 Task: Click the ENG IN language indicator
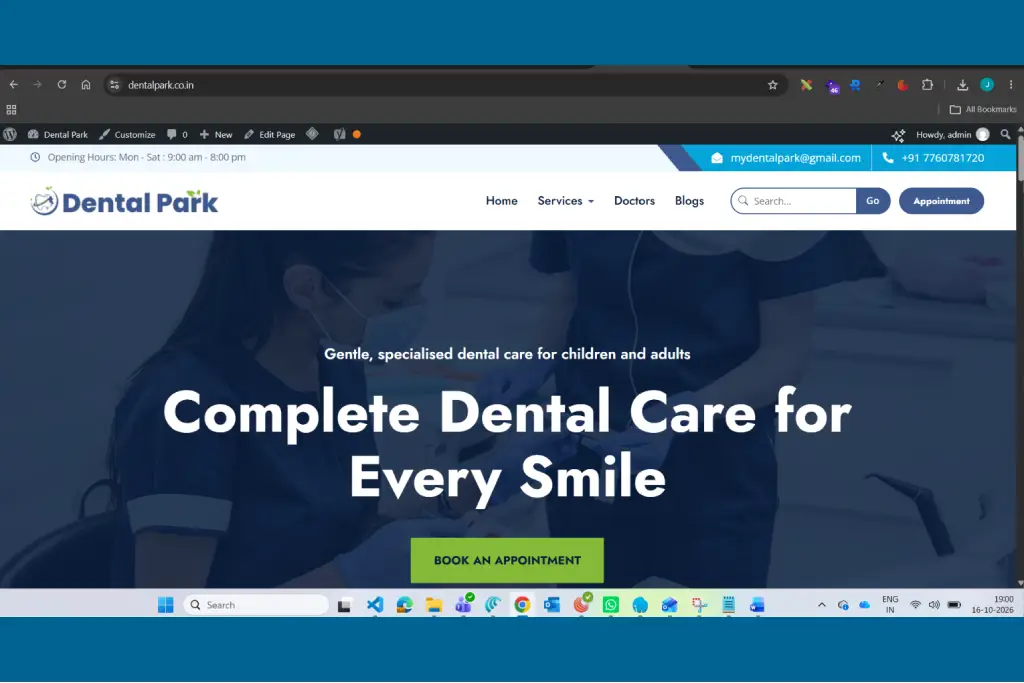coord(890,605)
